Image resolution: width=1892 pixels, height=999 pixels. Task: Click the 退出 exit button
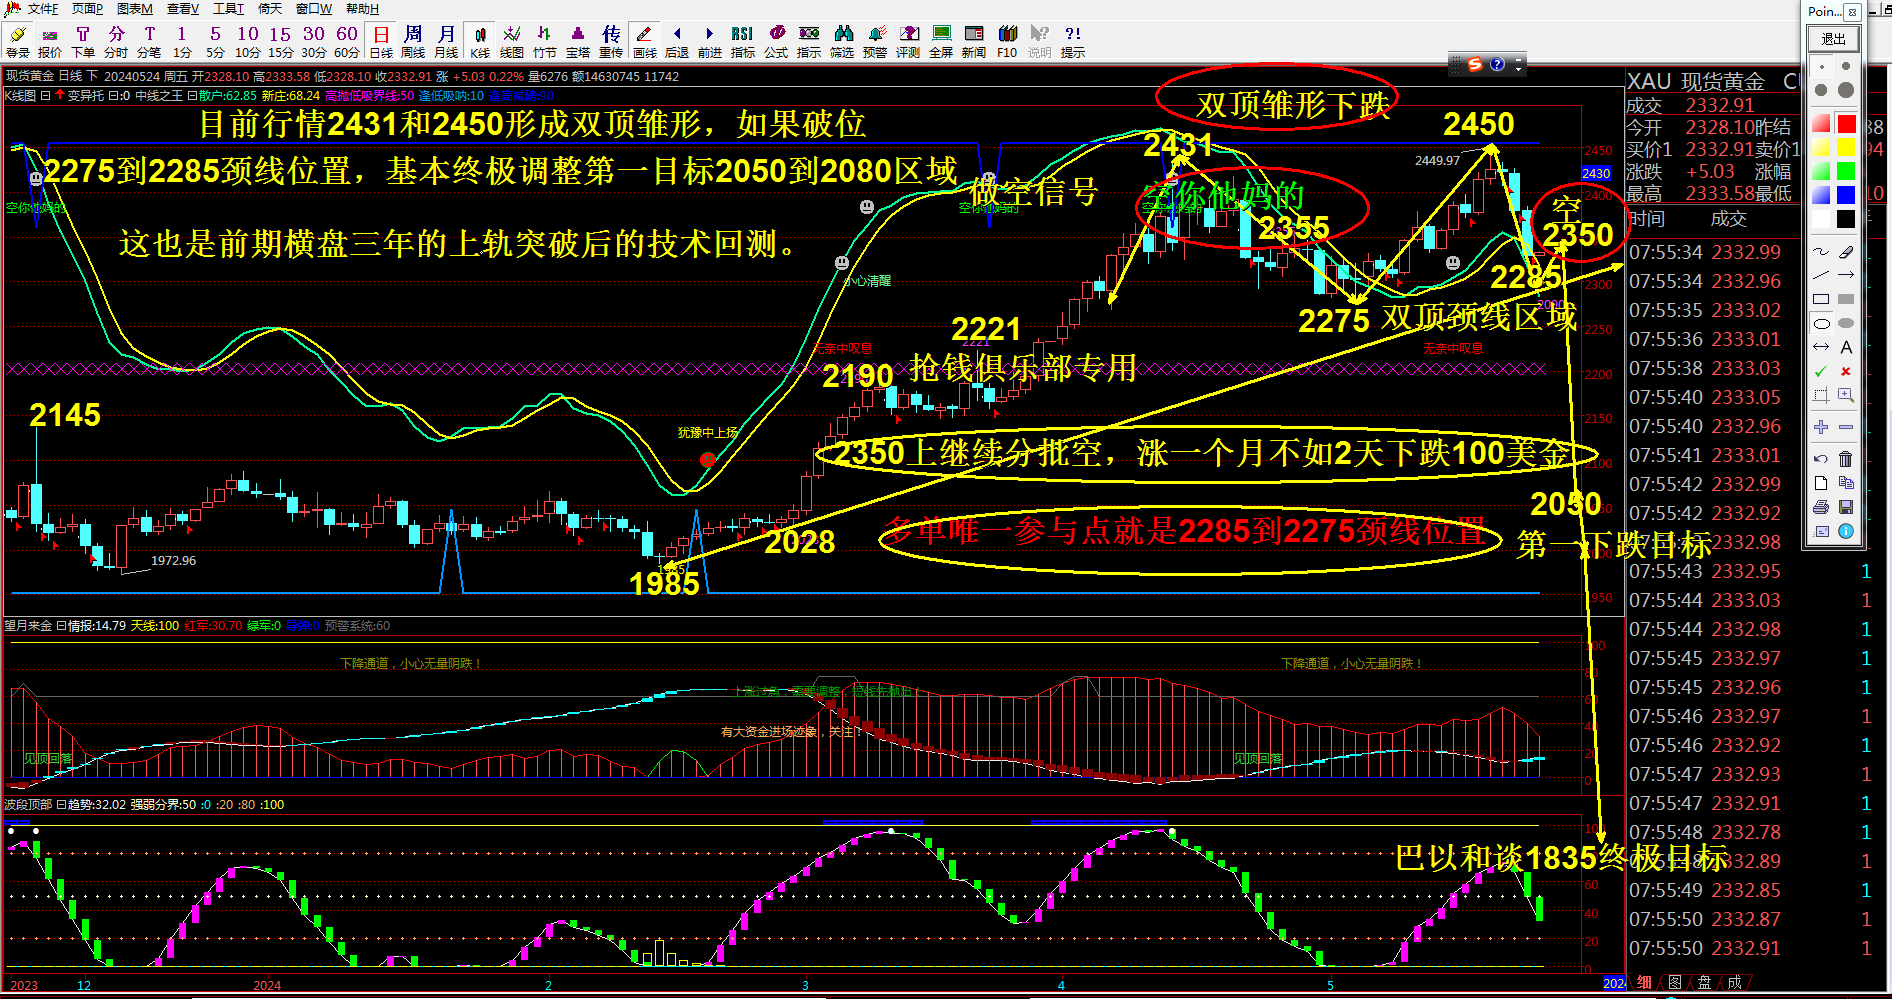click(1836, 38)
